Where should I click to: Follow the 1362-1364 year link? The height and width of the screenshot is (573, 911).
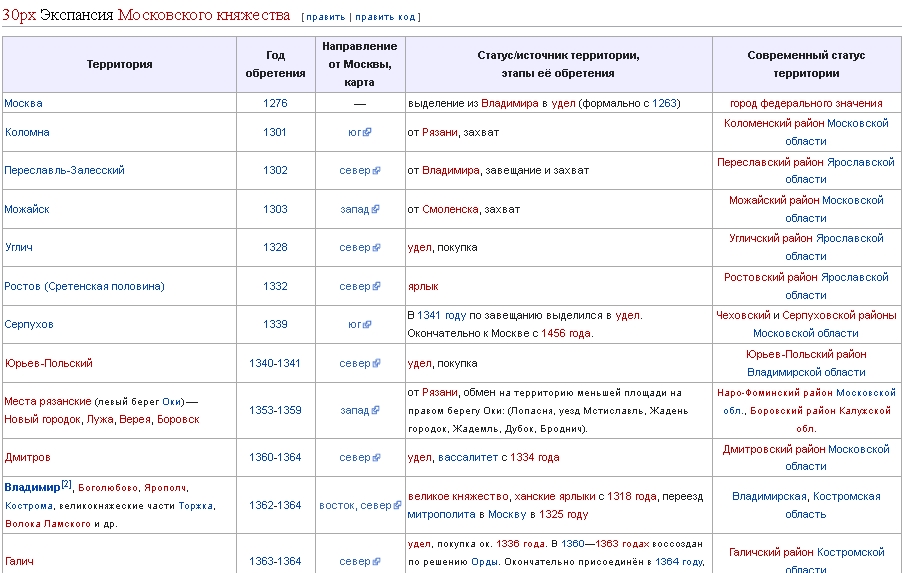click(x=275, y=506)
